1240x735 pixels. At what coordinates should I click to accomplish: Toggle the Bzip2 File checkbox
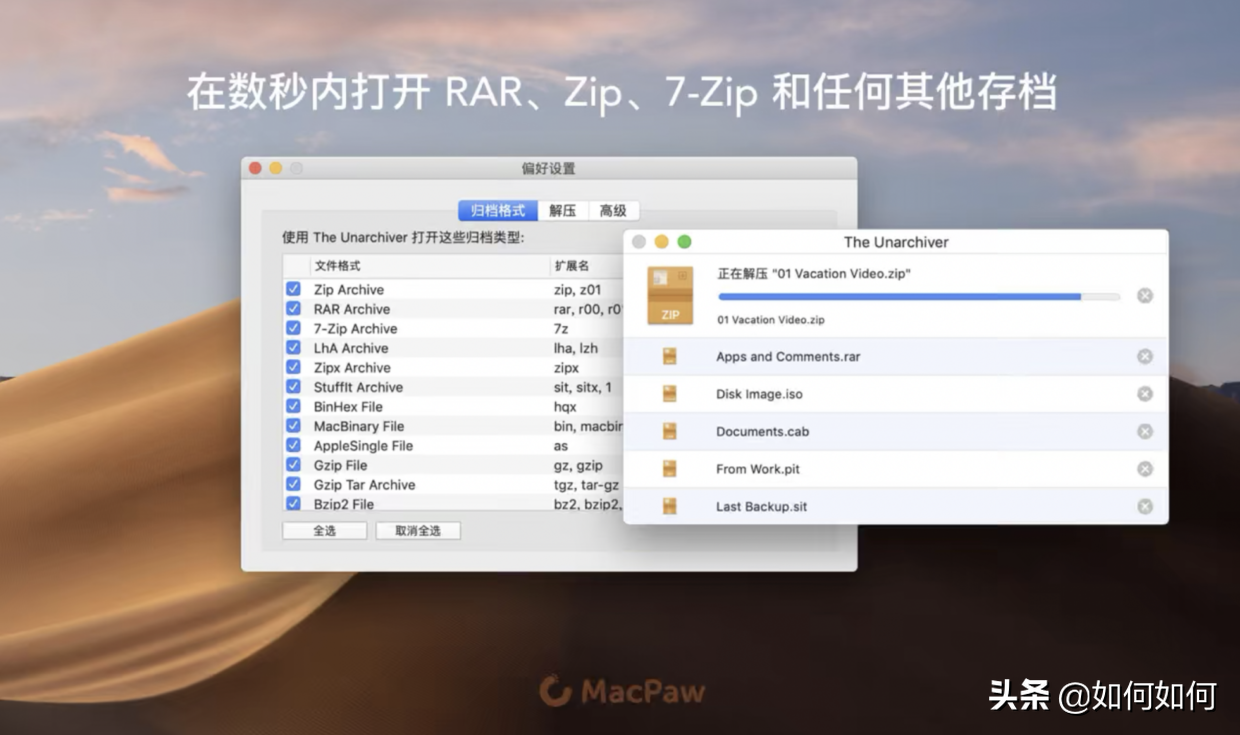(x=293, y=504)
